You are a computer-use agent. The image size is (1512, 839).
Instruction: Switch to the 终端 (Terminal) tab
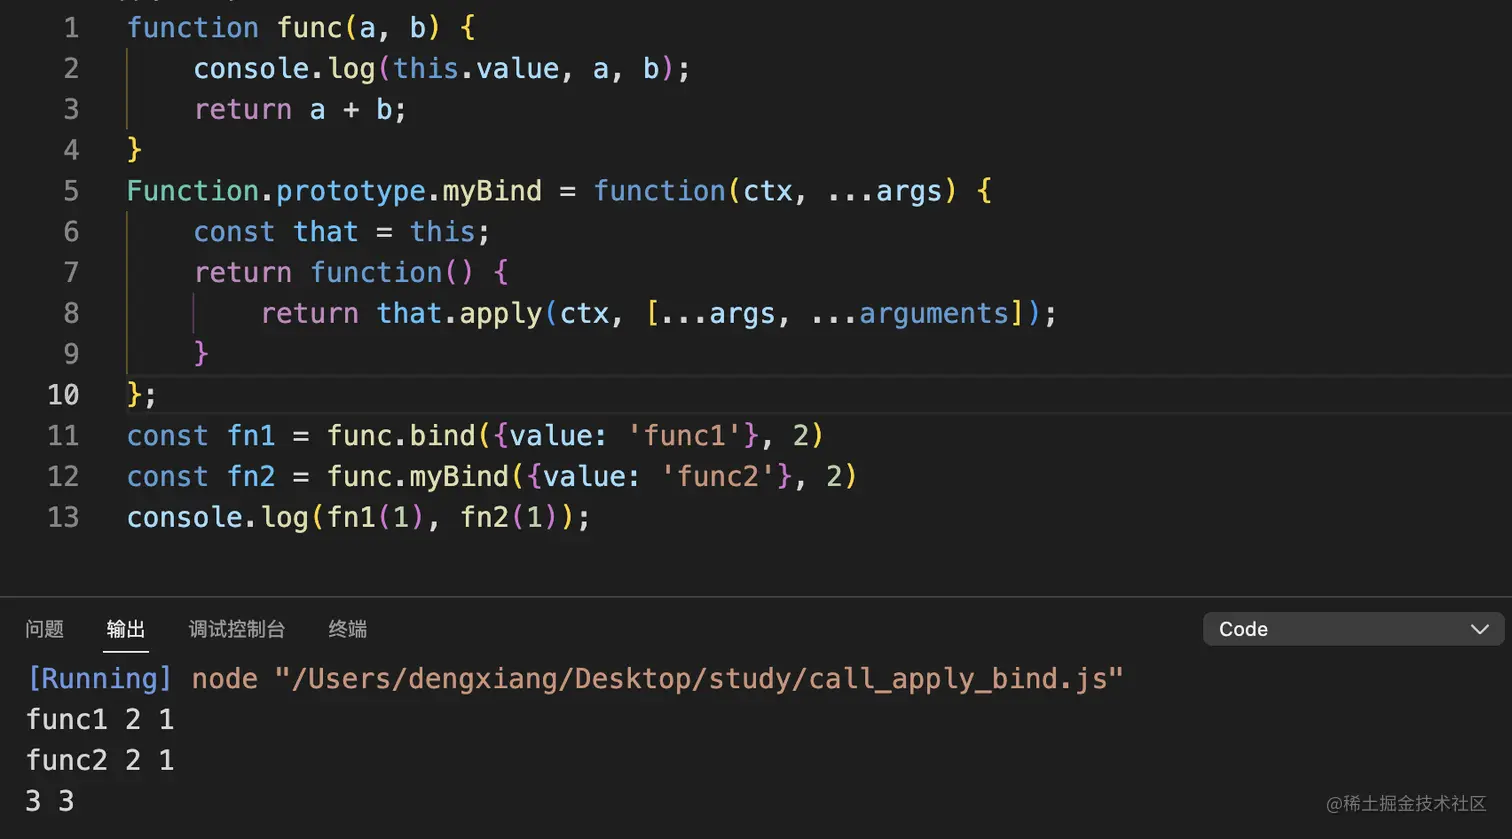[x=348, y=629]
